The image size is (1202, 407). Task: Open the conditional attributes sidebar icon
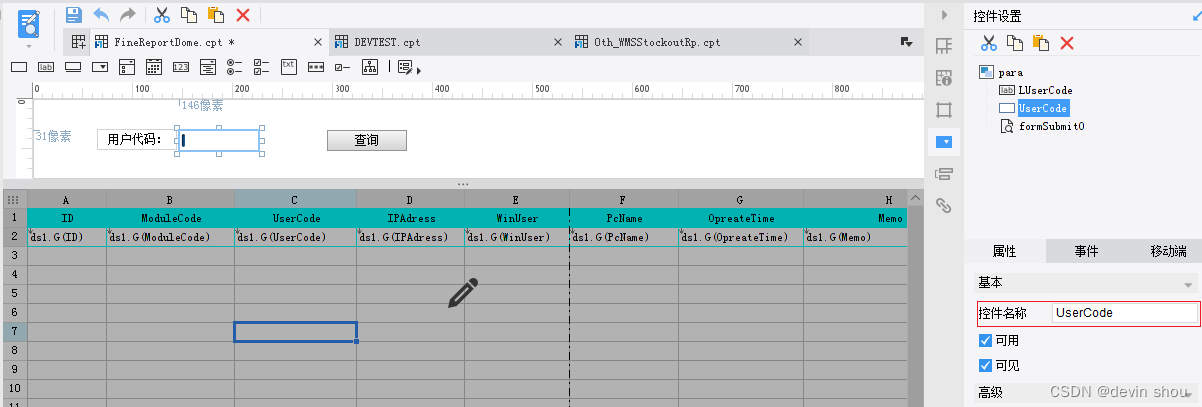pos(943,174)
